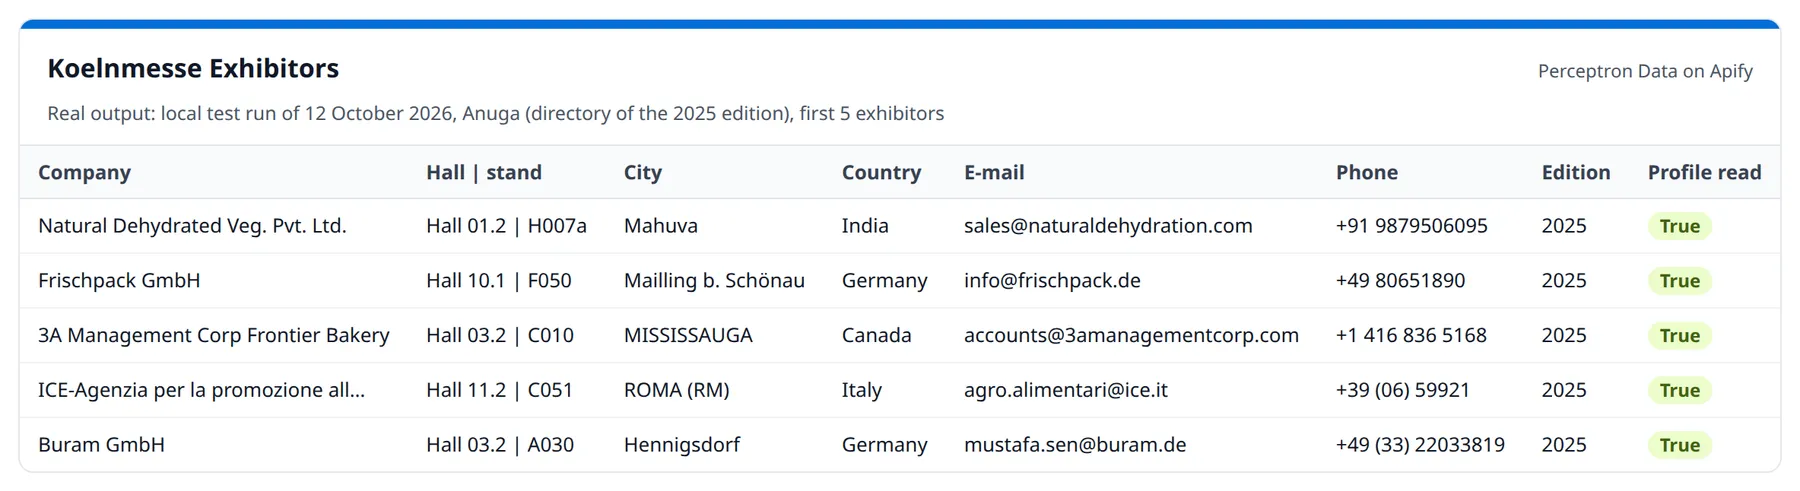Click phone number +39 (06) 59921
The width and height of the screenshot is (1800, 491).
[1403, 390]
